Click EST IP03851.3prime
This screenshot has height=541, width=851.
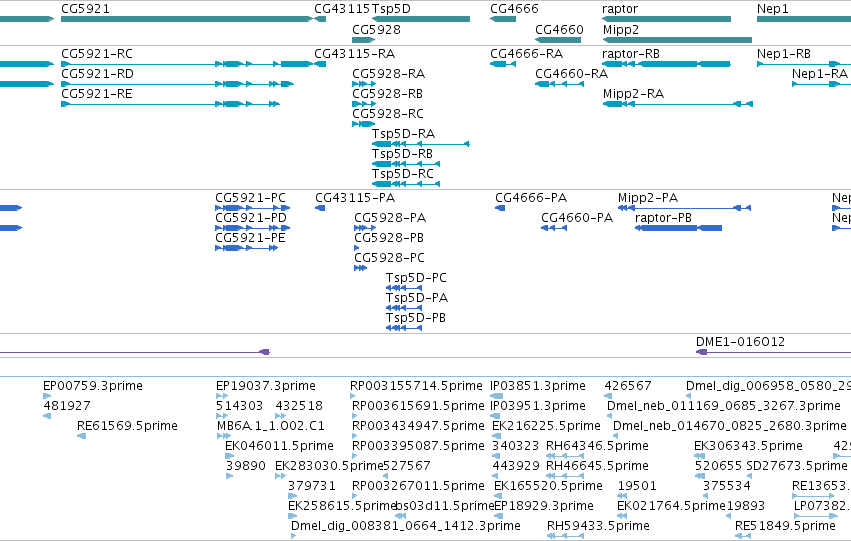(x=497, y=396)
